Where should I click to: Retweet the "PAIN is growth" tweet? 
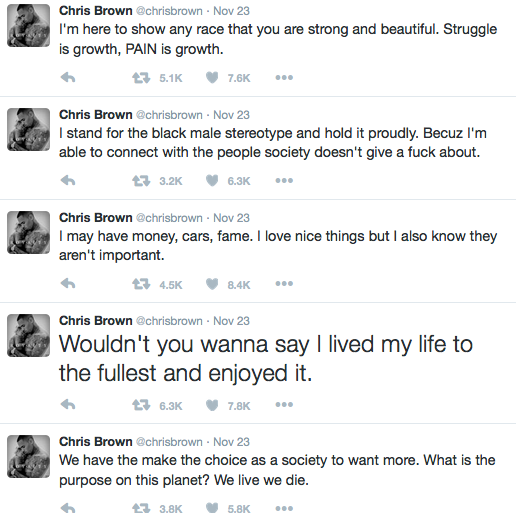(141, 78)
